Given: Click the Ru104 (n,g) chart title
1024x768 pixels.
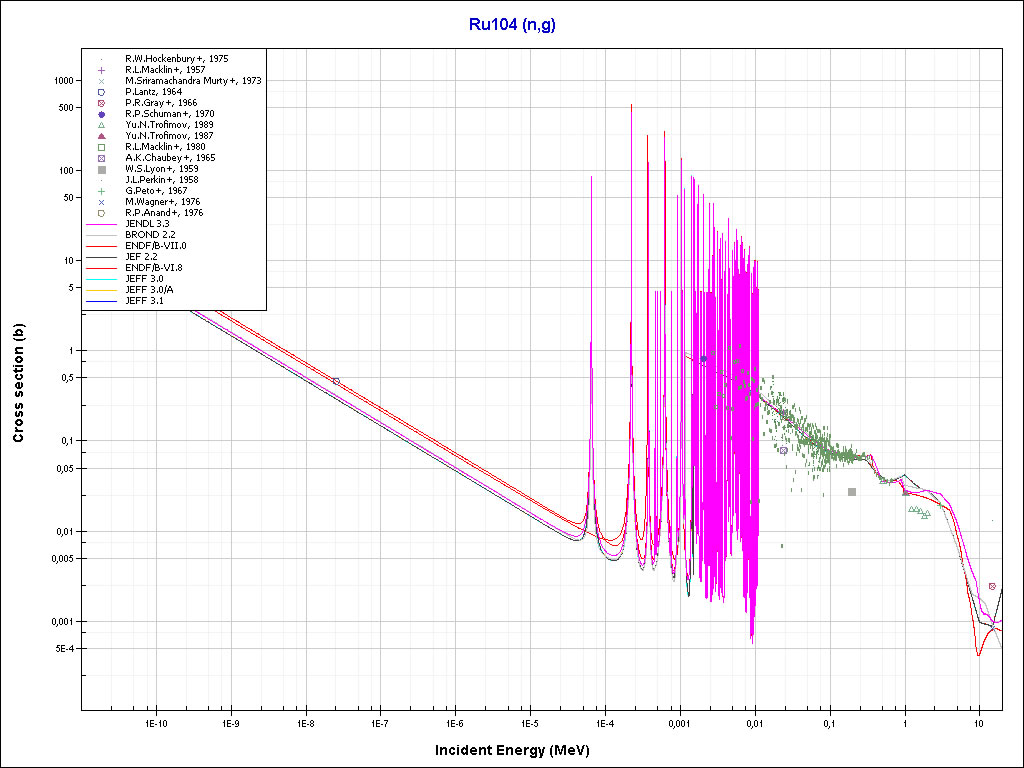Looking at the screenshot, I should point(512,25).
